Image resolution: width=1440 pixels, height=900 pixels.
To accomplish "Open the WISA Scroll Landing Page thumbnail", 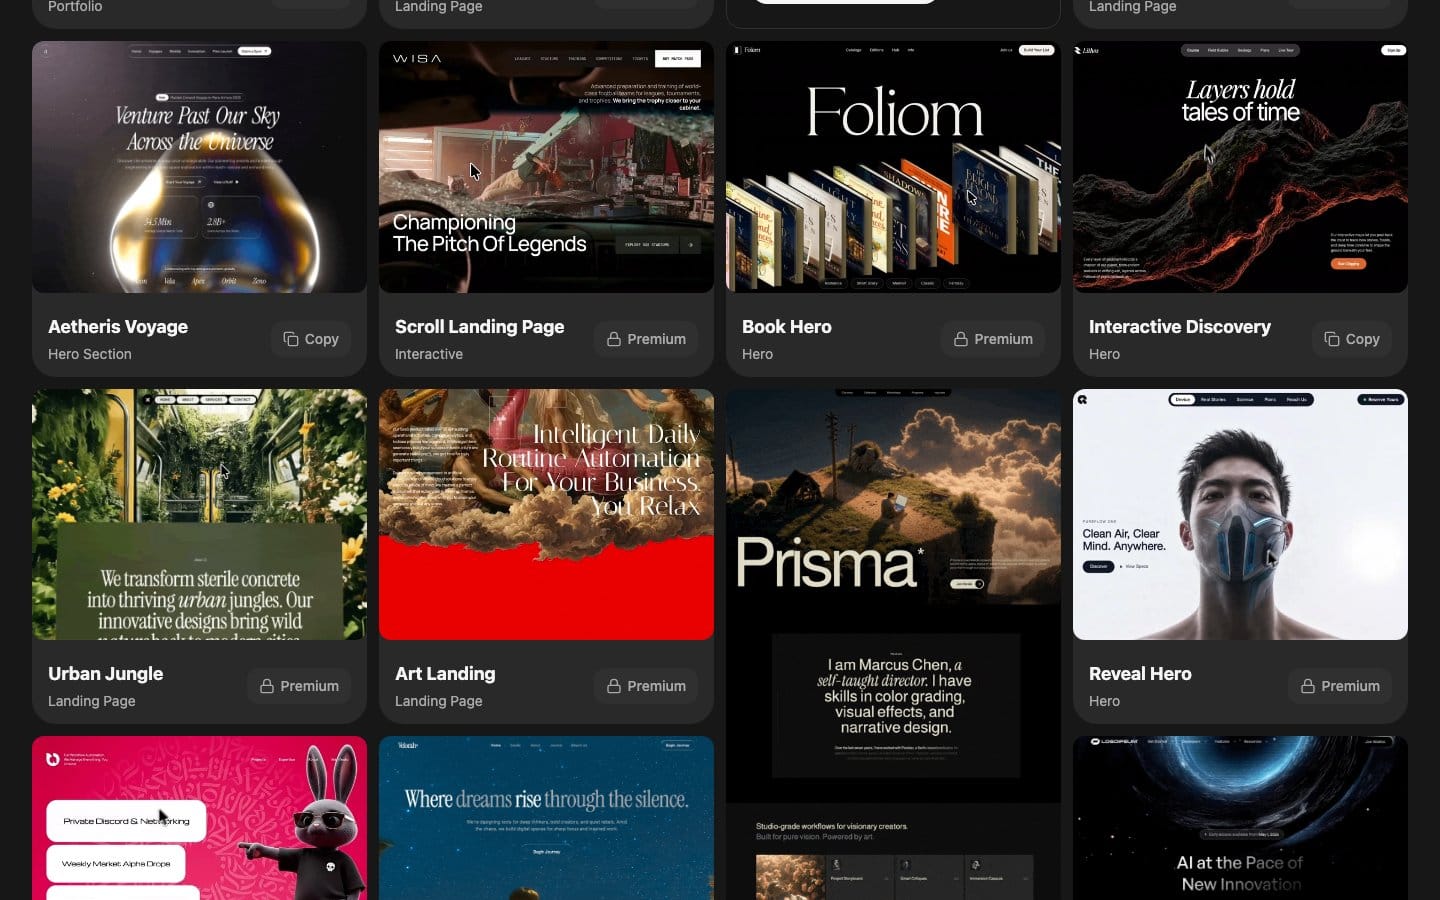I will pyautogui.click(x=546, y=167).
